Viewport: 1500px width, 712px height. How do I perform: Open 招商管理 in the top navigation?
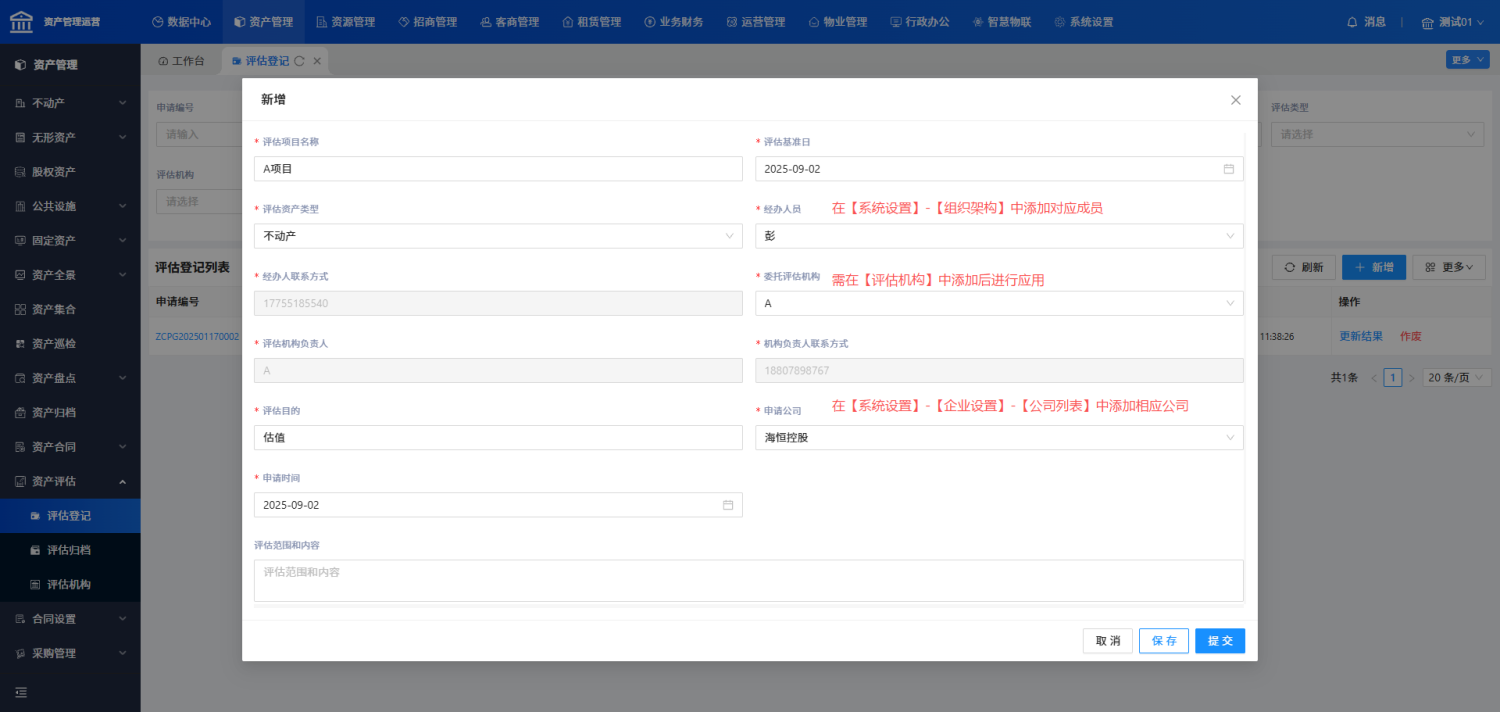427,21
